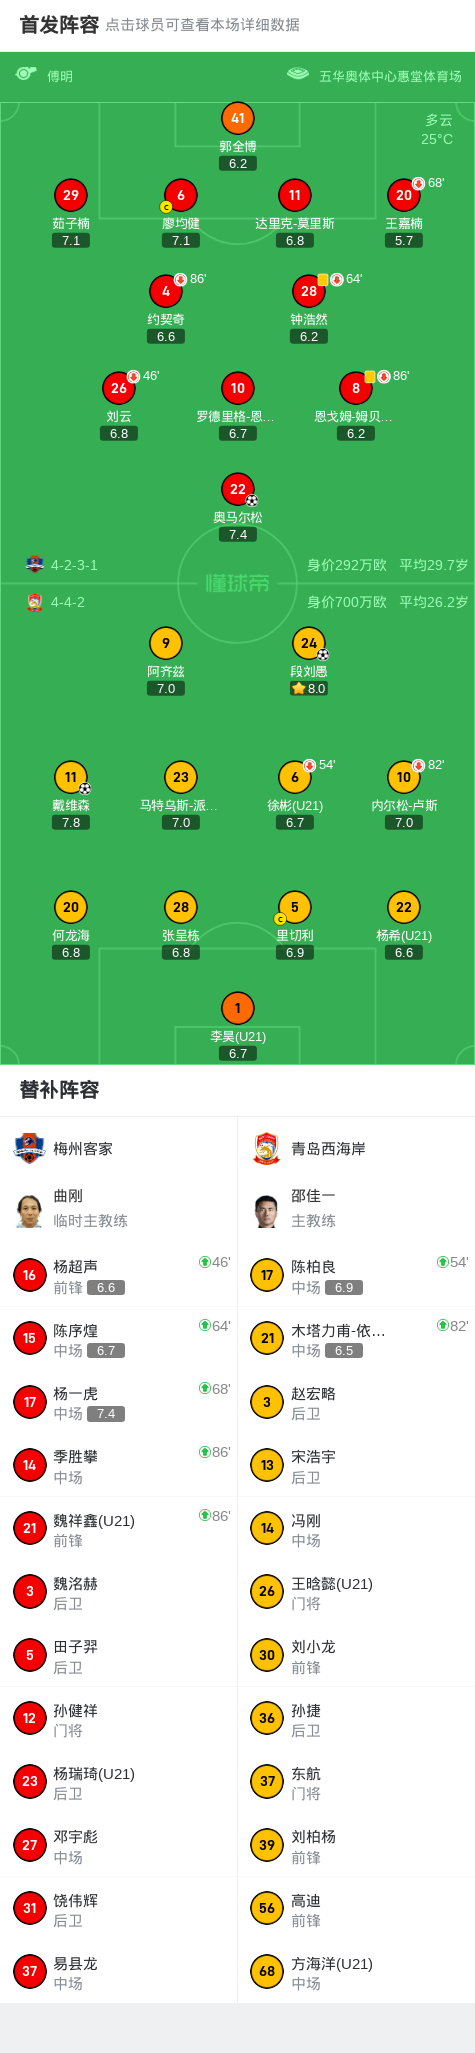This screenshot has width=475, height=2053.
Task: Select 阿齐兹 number 9 player icon
Action: point(166,643)
